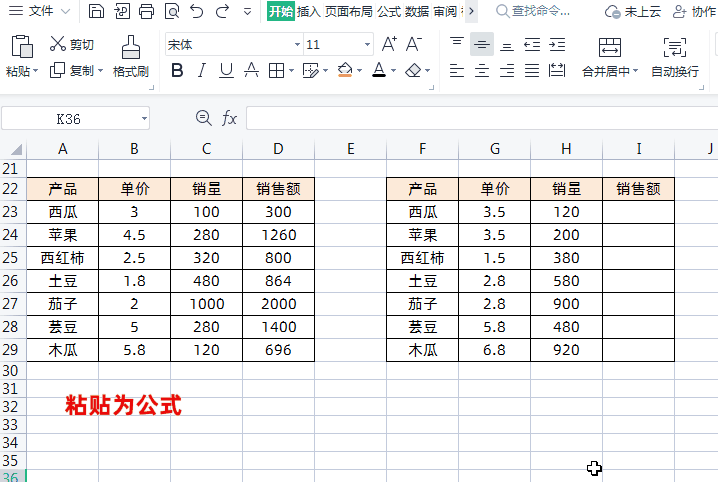This screenshot has height=482, width=718.
Task: Click the fx insert function icon
Action: tap(229, 119)
